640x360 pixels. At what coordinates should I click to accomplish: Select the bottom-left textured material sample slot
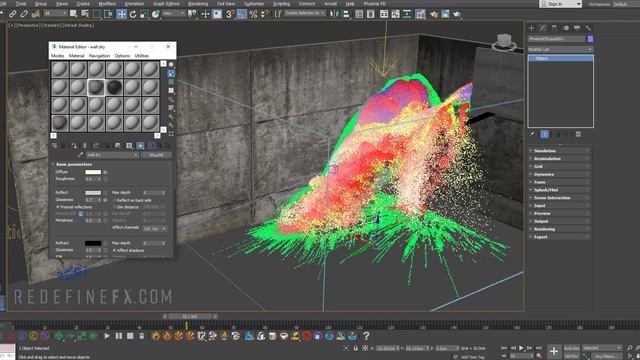(60, 123)
